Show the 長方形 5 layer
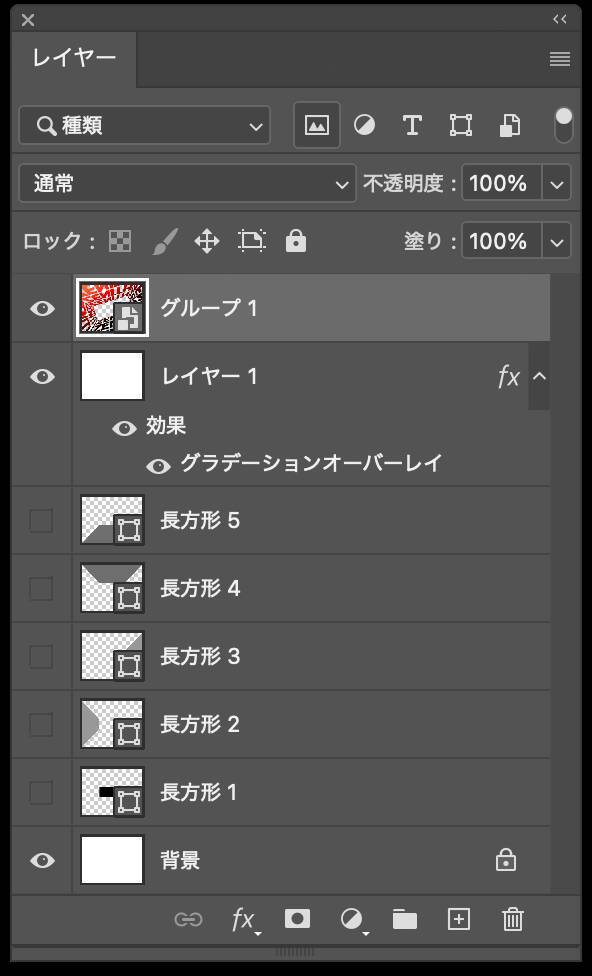The width and height of the screenshot is (592, 976). [41, 520]
